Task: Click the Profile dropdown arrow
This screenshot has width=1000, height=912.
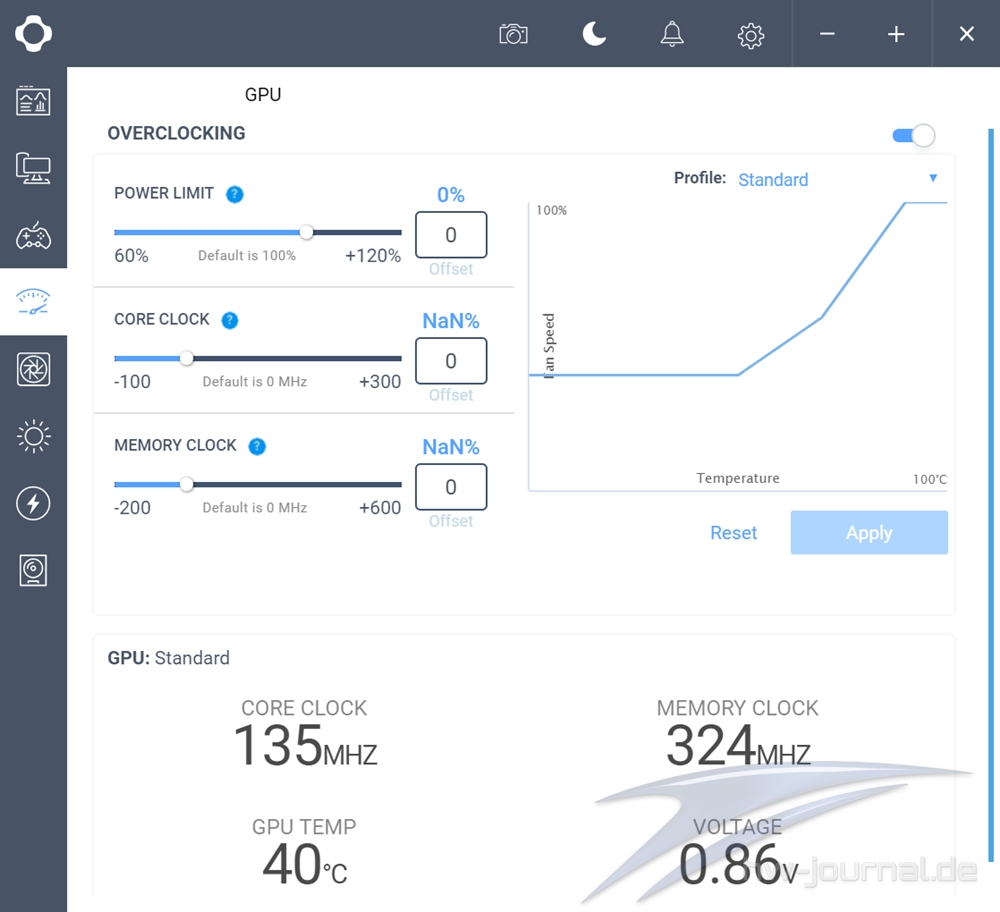Action: click(933, 178)
